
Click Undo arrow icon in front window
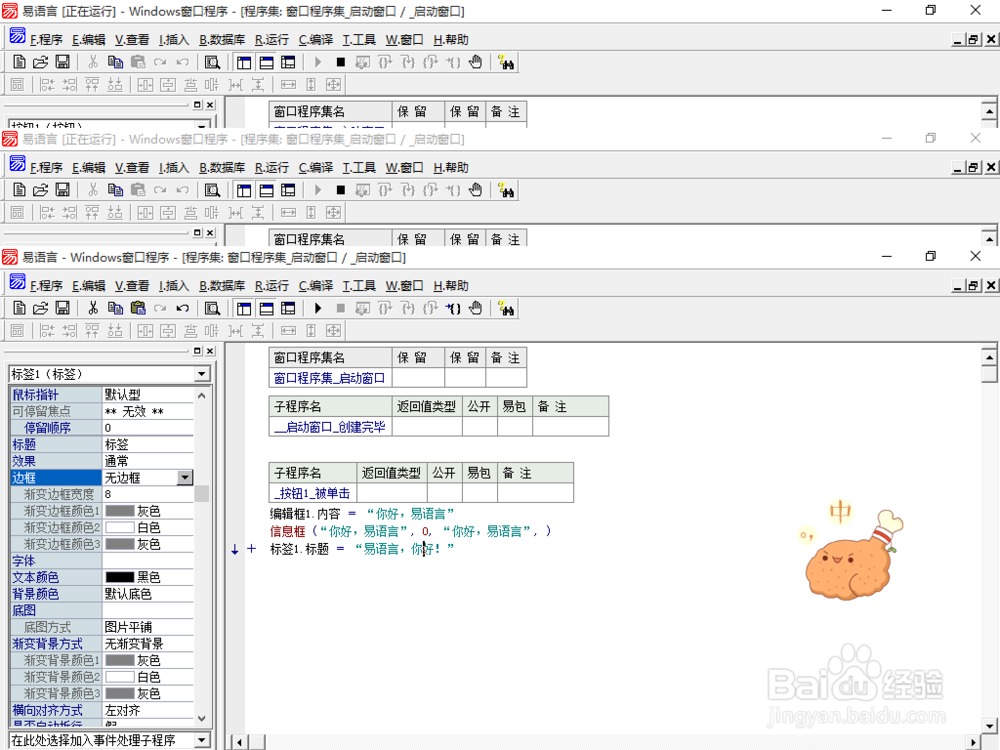tap(182, 309)
